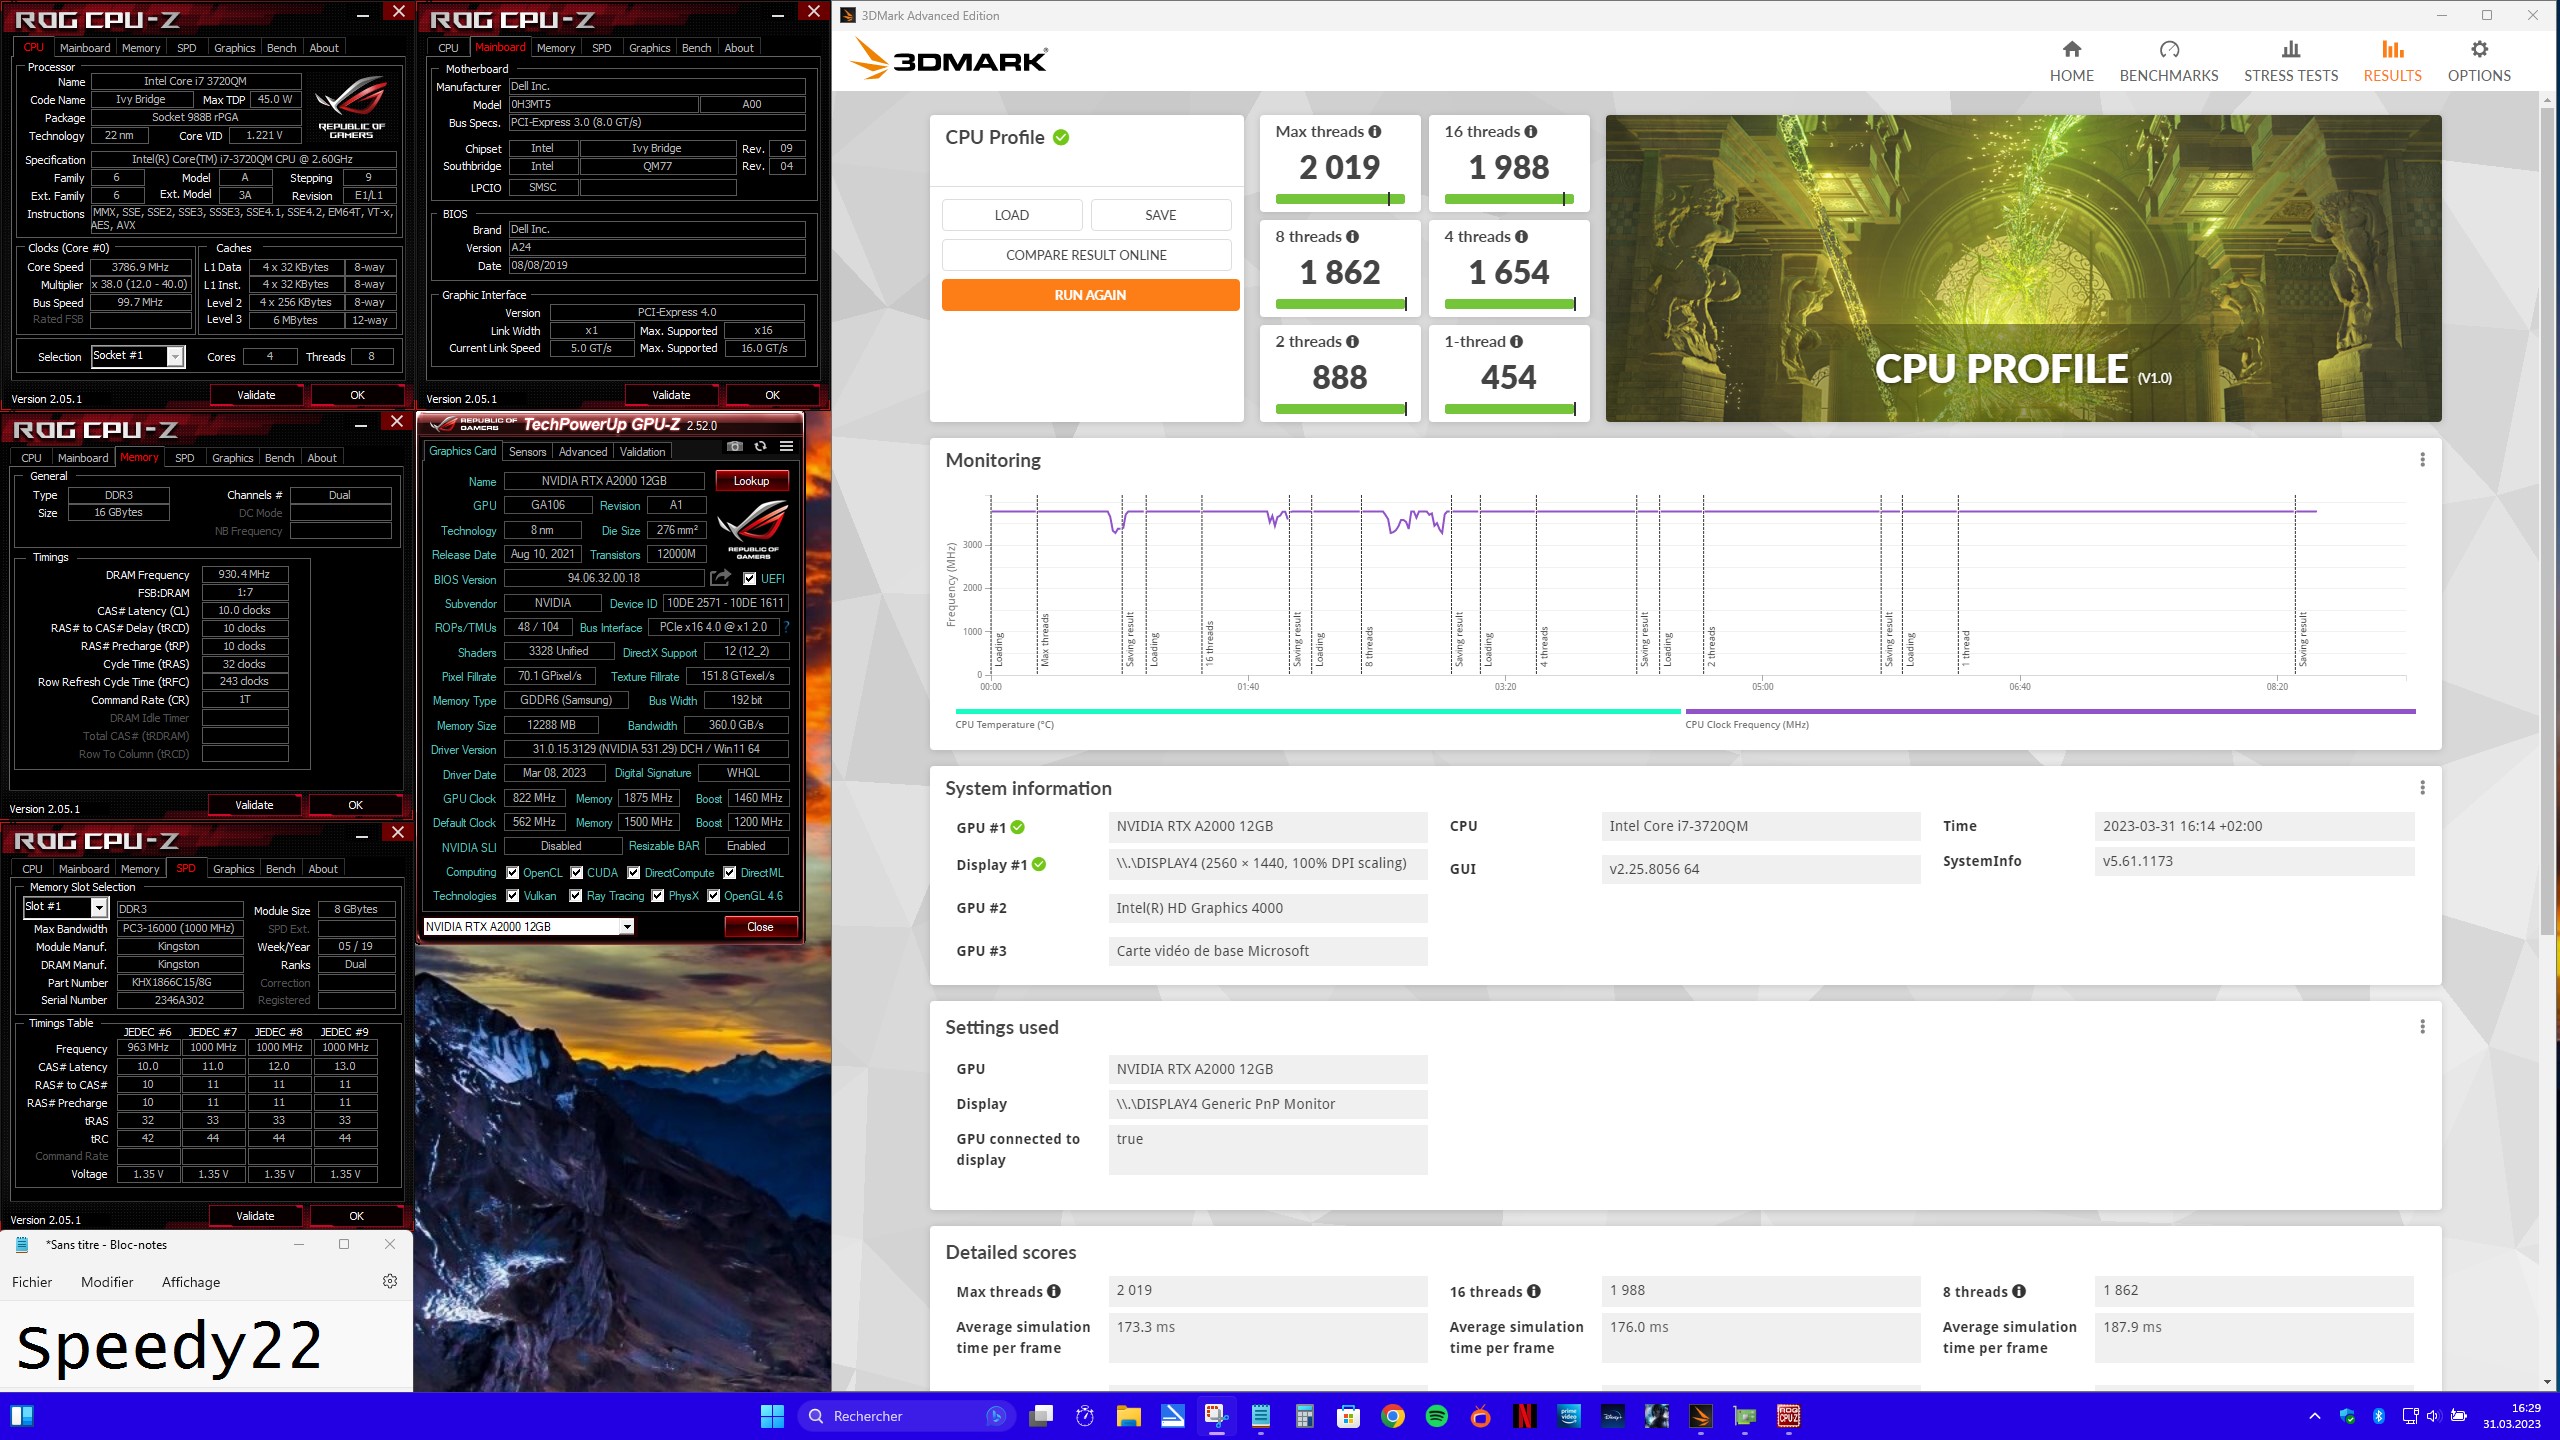This screenshot has height=1440, width=2560.
Task: Click the CPU Temperature legend bar in Monitoring
Action: click(1317, 712)
